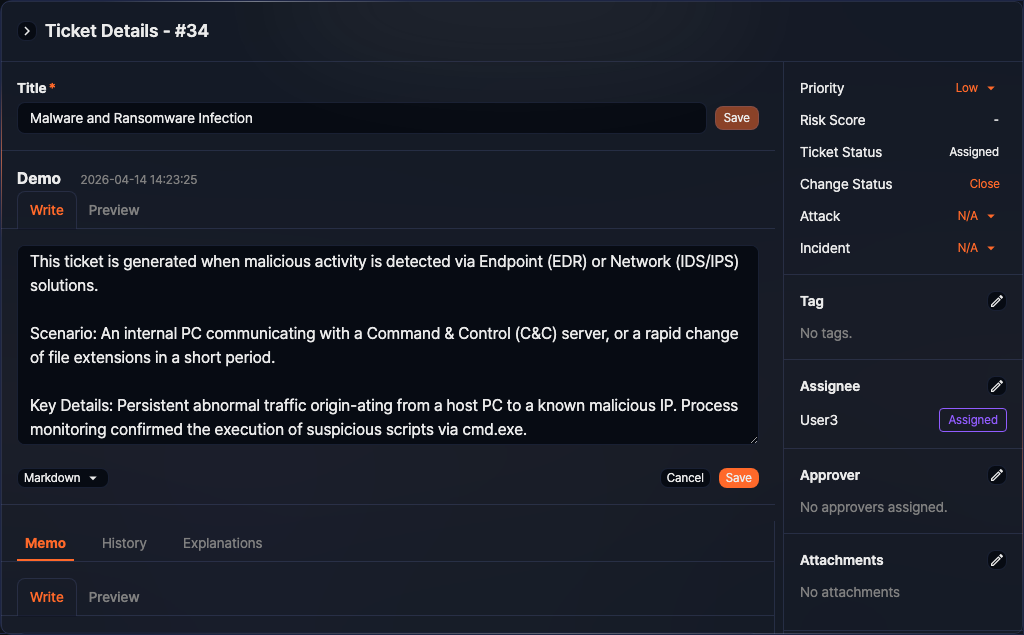Click Cancel under the description editor
The height and width of the screenshot is (635, 1024).
(685, 478)
